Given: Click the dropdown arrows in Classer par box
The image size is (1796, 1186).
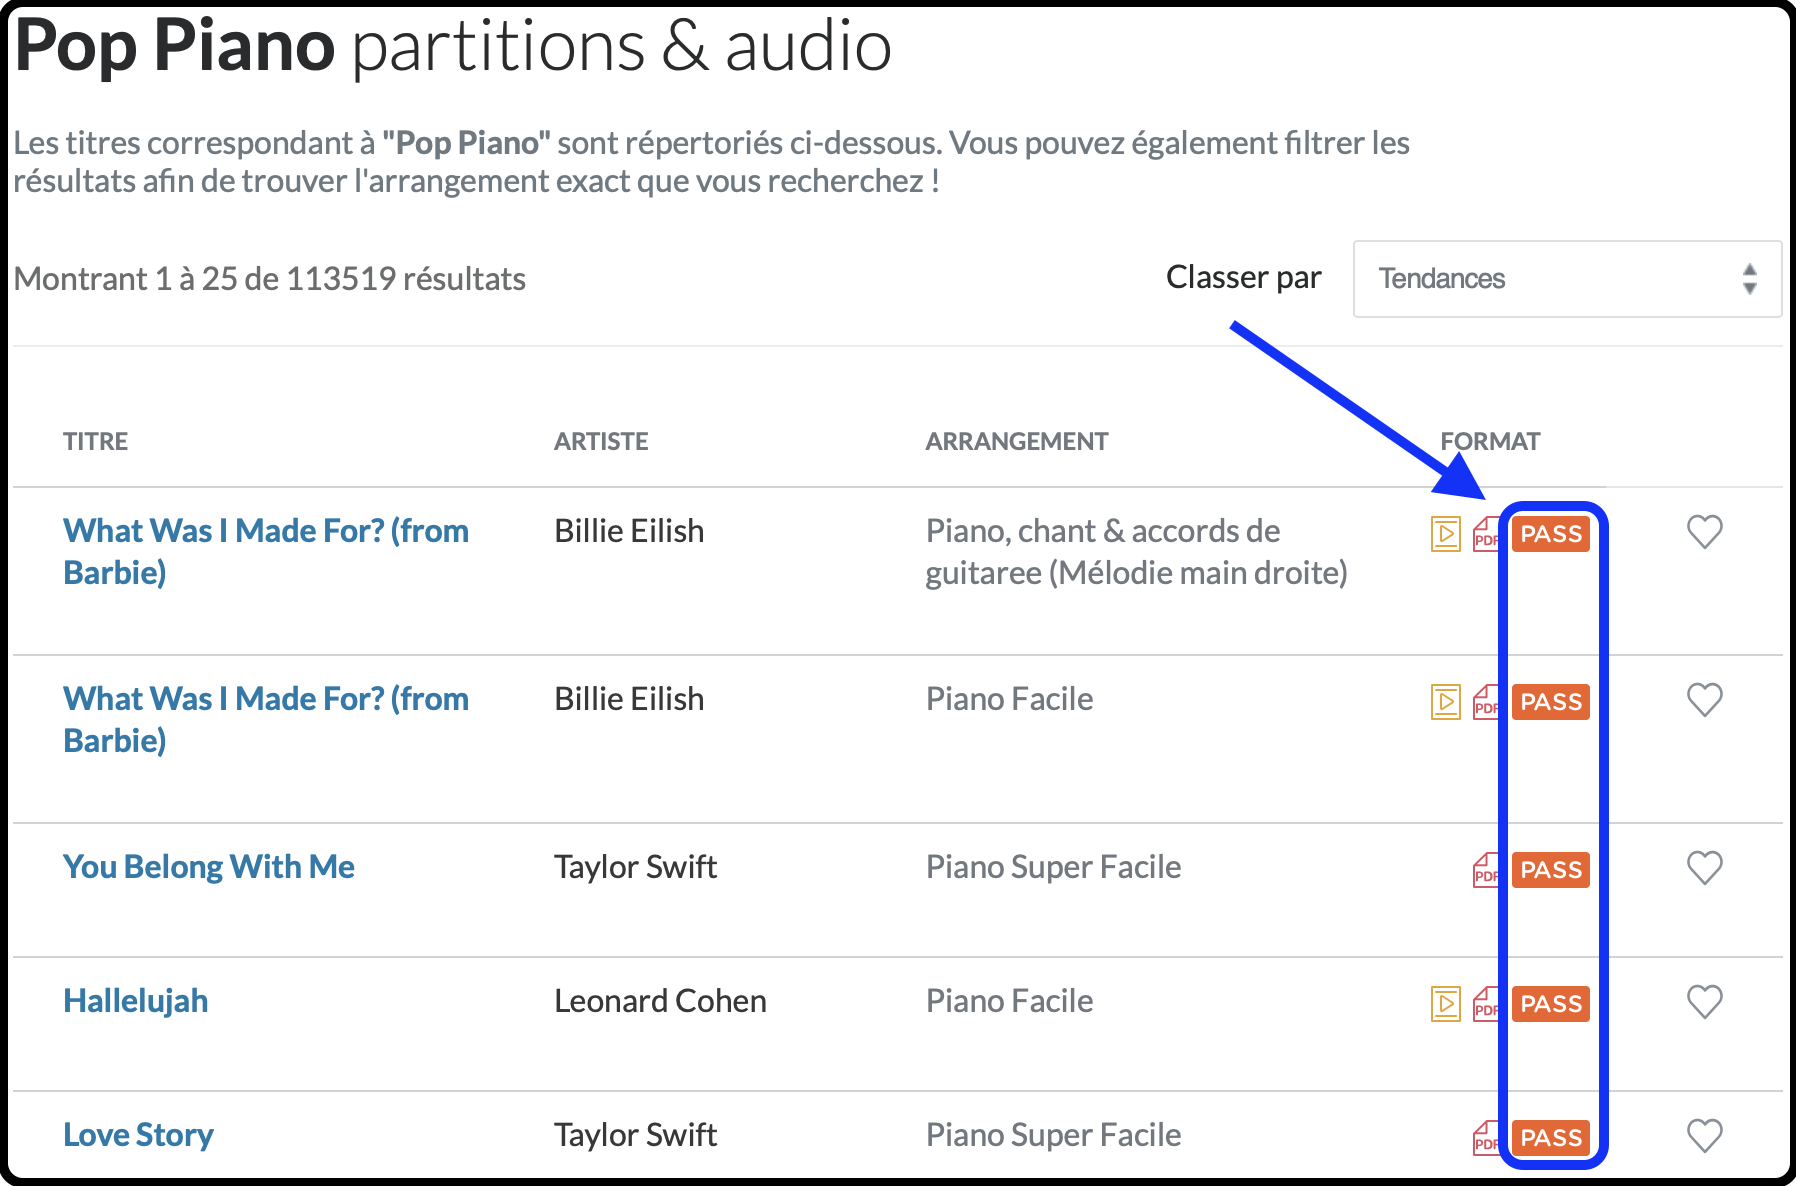Looking at the screenshot, I should [x=1749, y=279].
